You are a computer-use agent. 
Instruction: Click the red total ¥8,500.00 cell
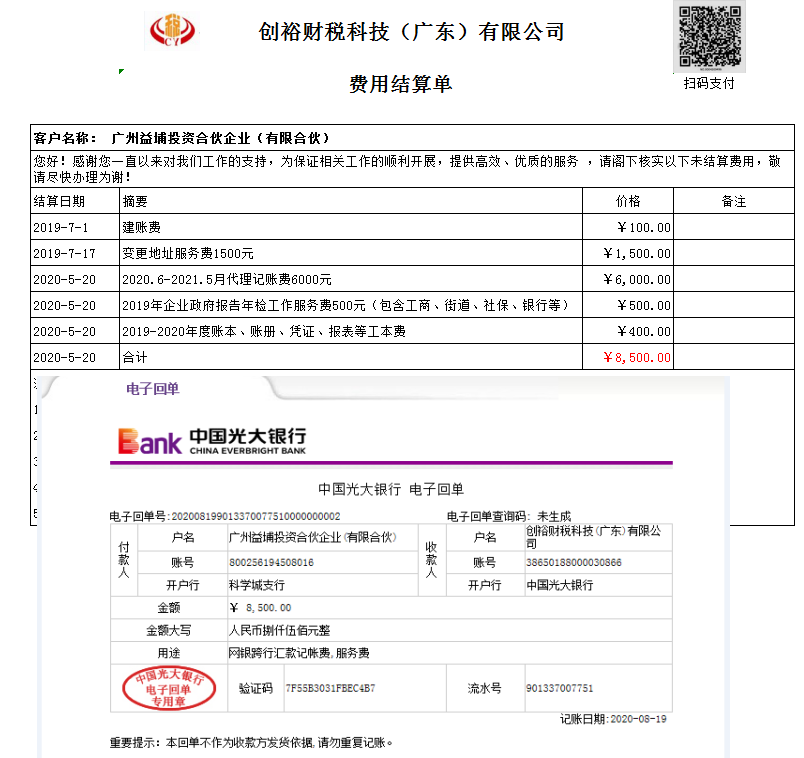(628, 357)
